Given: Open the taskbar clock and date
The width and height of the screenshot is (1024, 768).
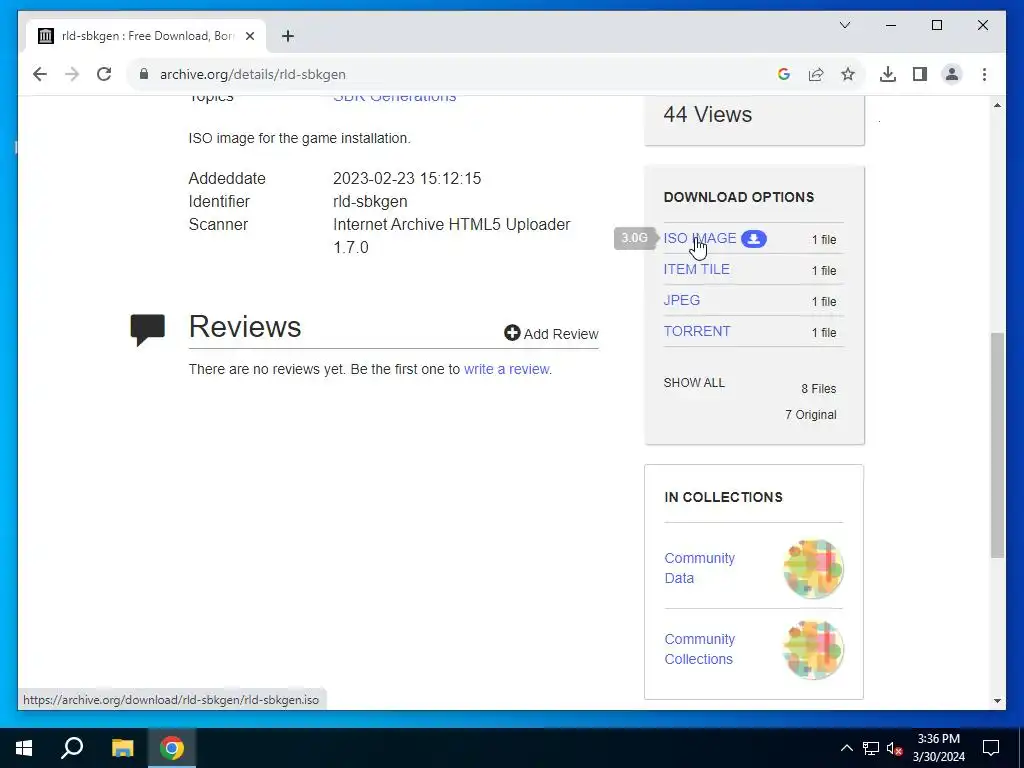Looking at the screenshot, I should point(938,748).
